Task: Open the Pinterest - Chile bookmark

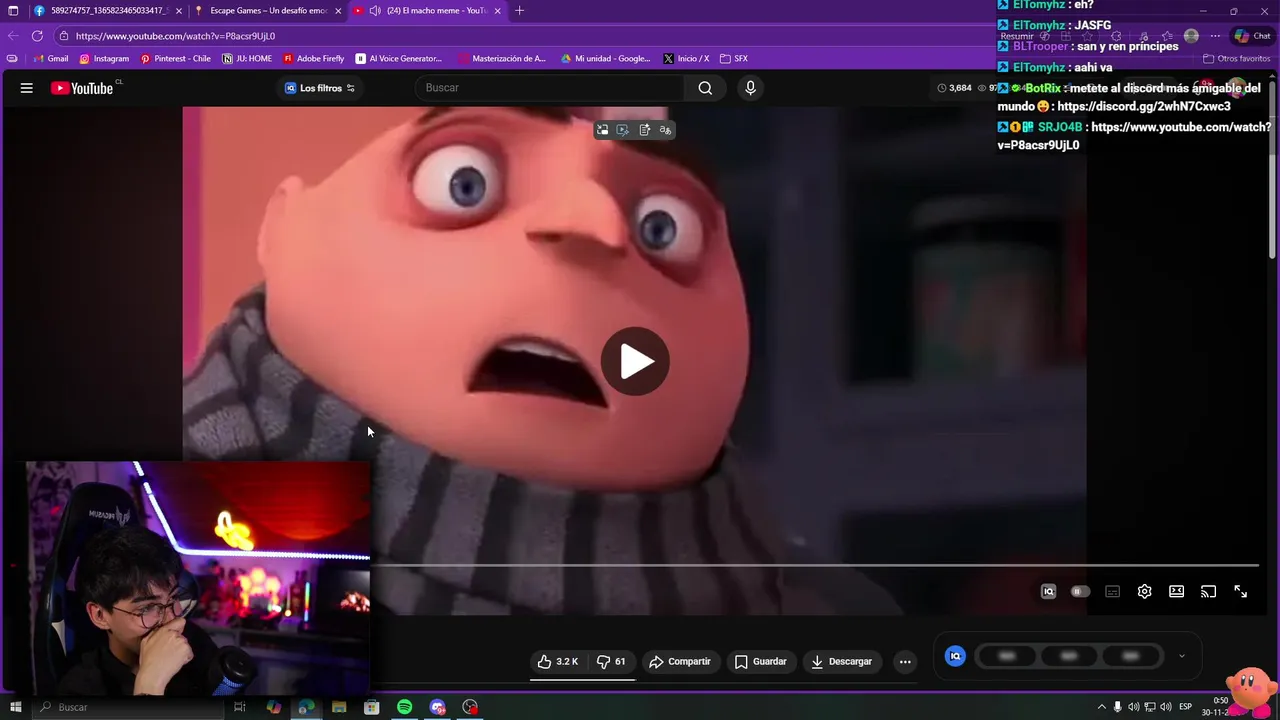Action: pyautogui.click(x=175, y=59)
